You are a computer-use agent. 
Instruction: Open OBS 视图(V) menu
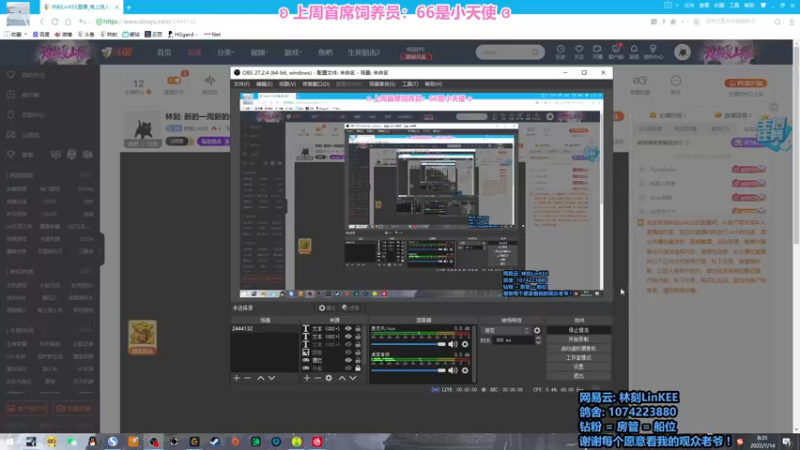click(287, 84)
